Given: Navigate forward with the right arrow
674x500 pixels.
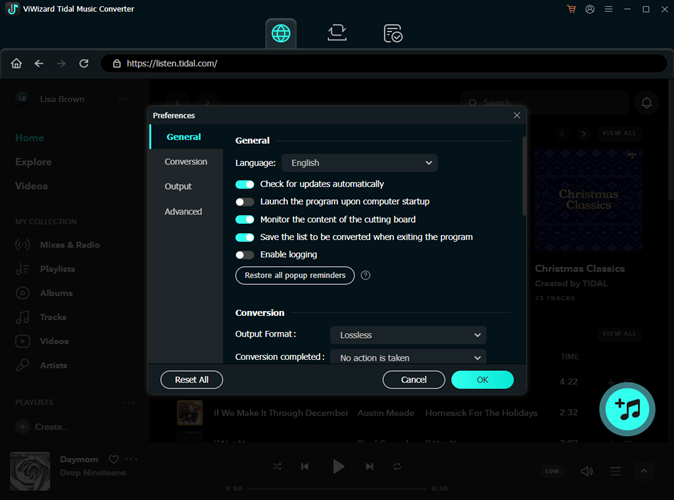Looking at the screenshot, I should click(61, 64).
